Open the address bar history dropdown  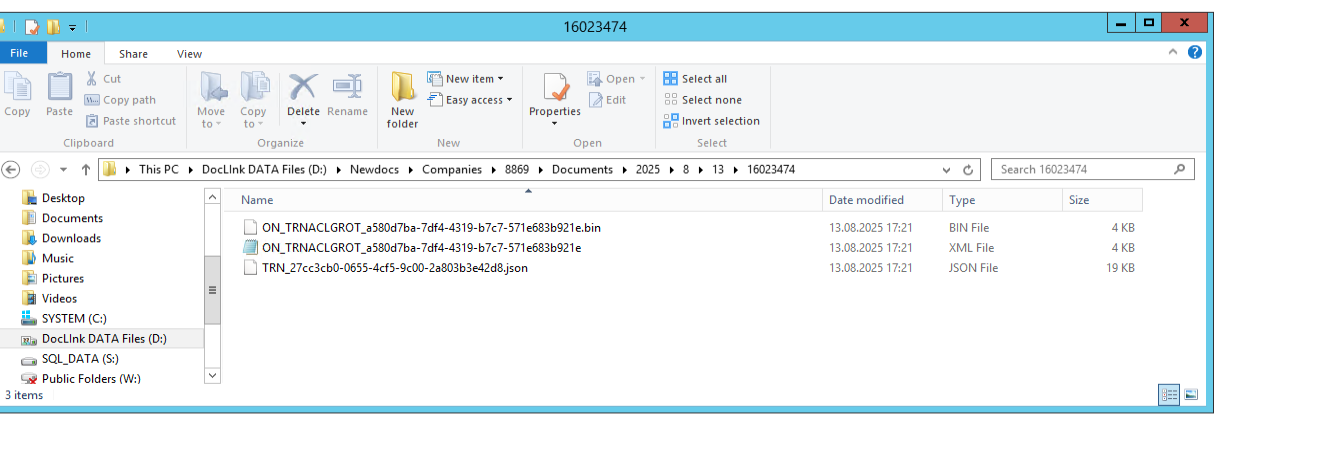(x=947, y=169)
